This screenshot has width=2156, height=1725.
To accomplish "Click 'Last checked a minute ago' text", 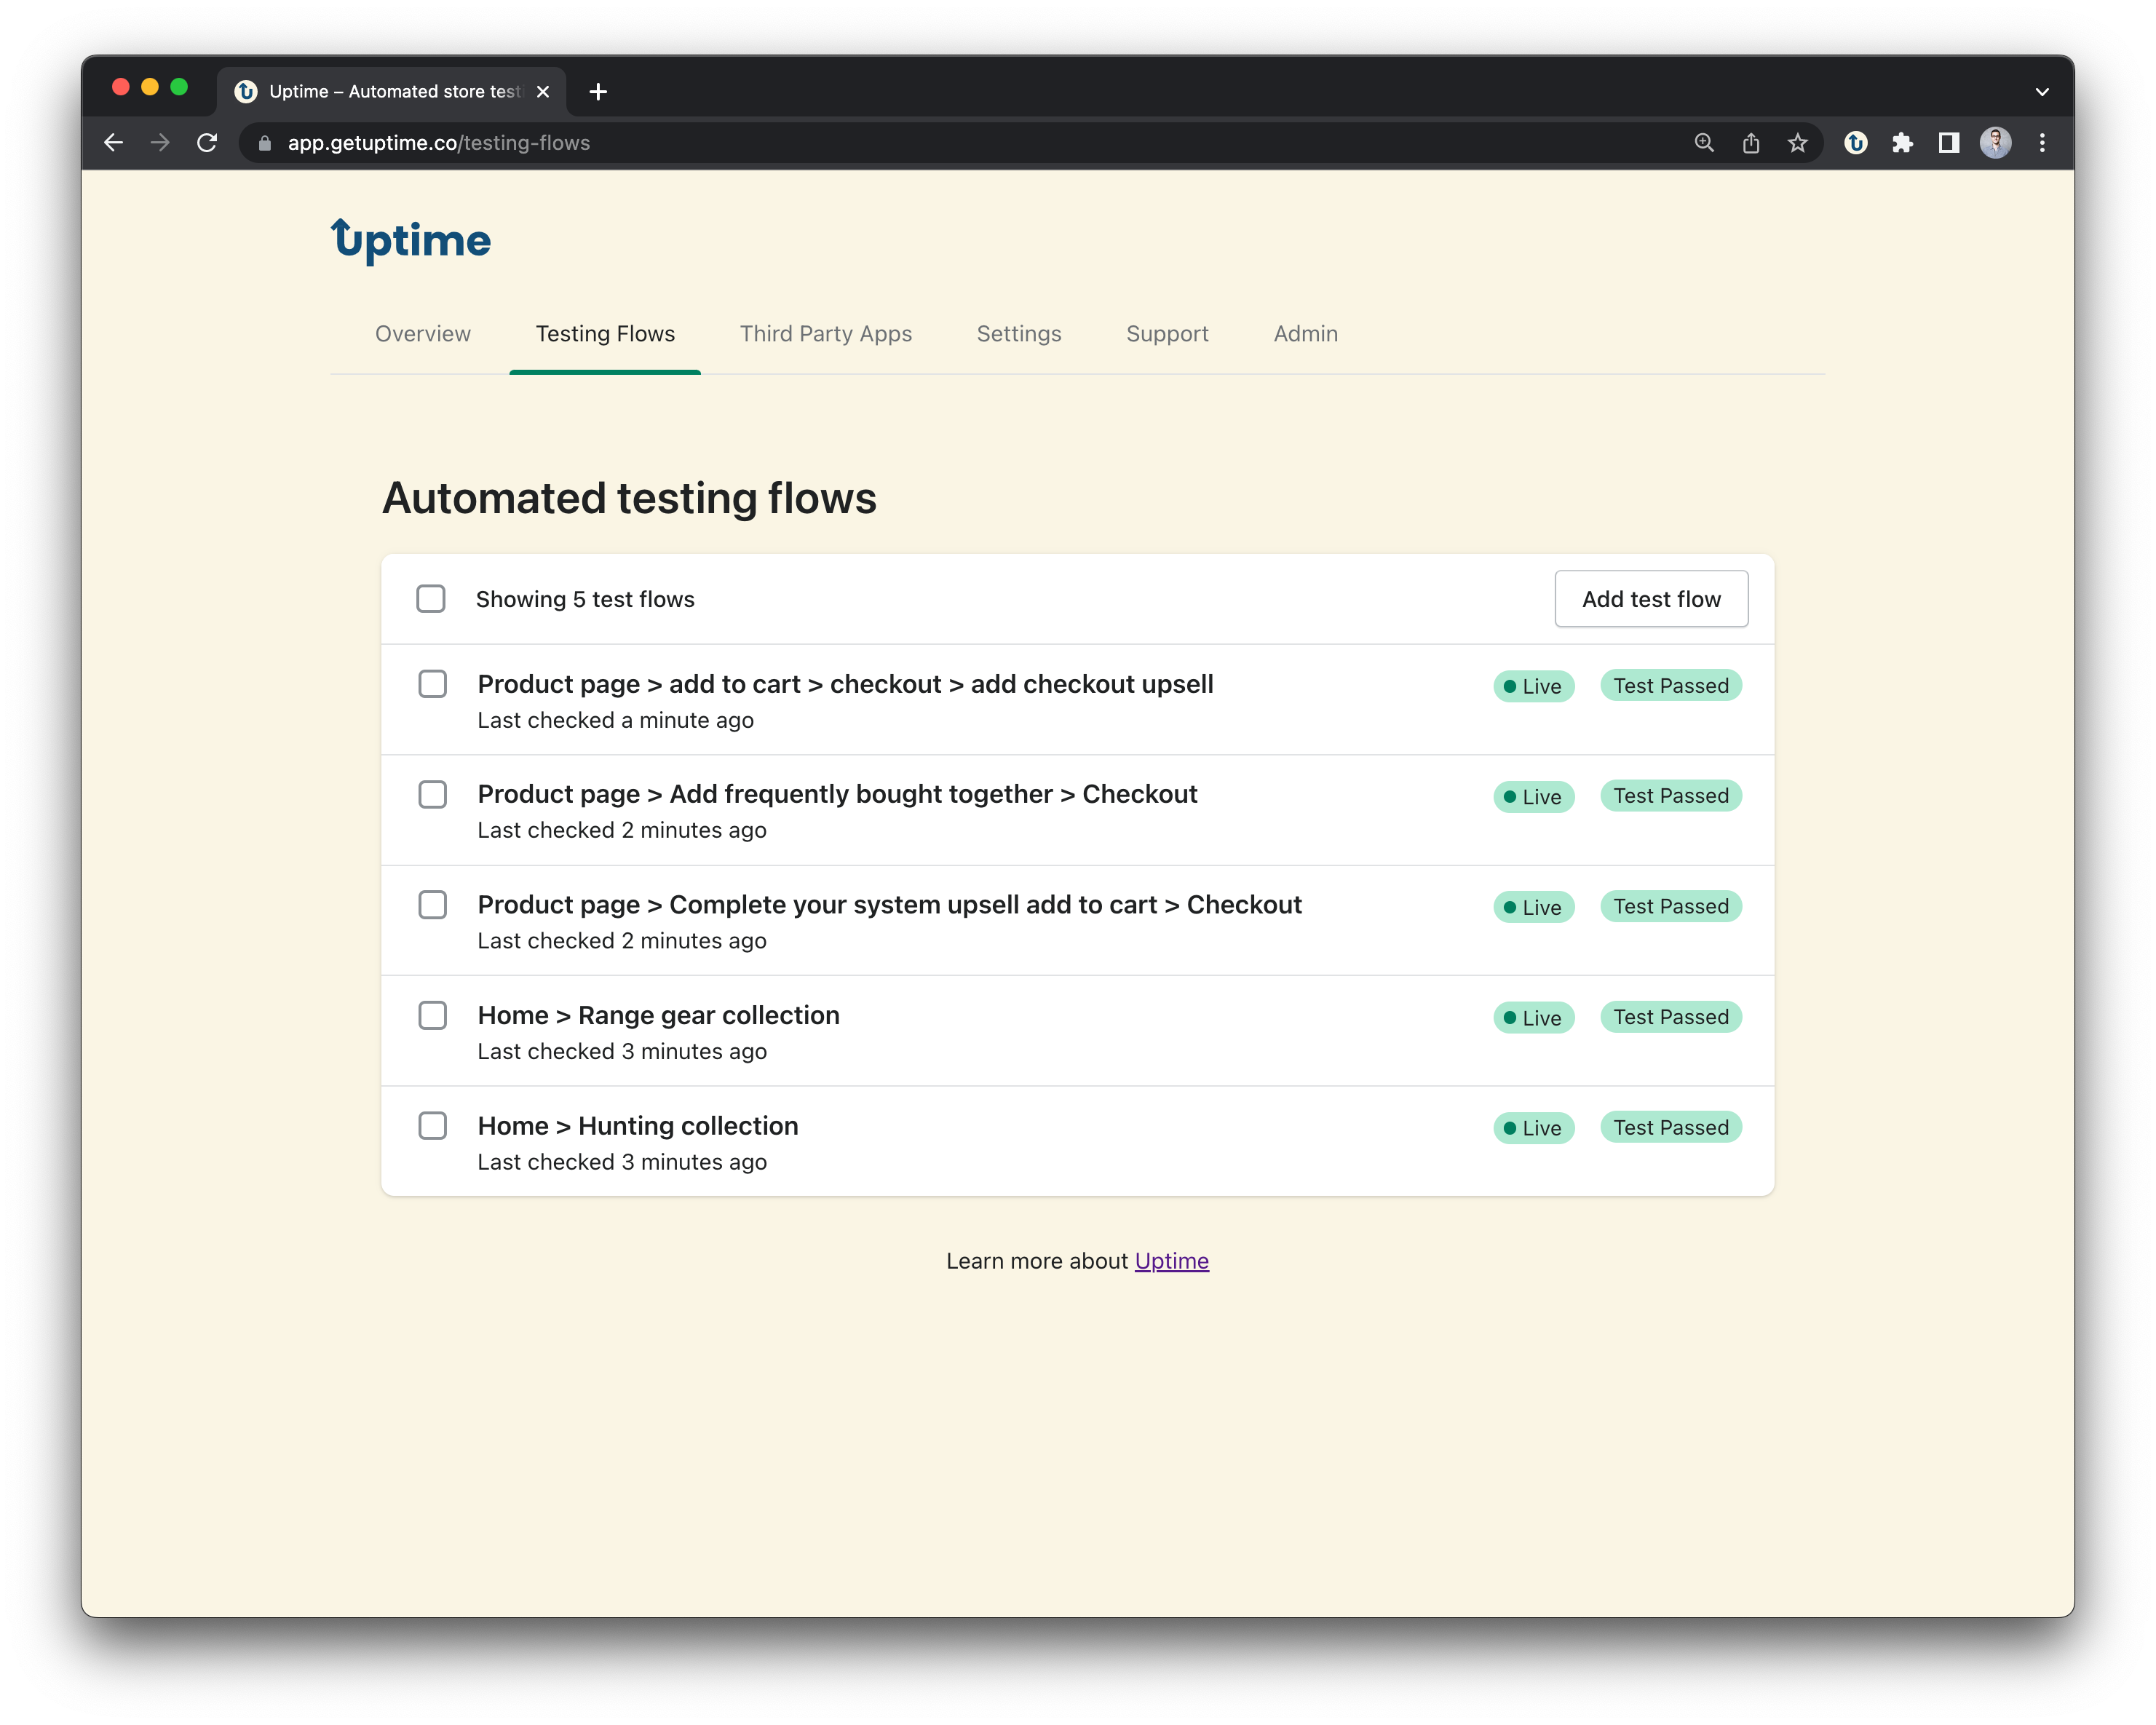I will click(x=615, y=721).
